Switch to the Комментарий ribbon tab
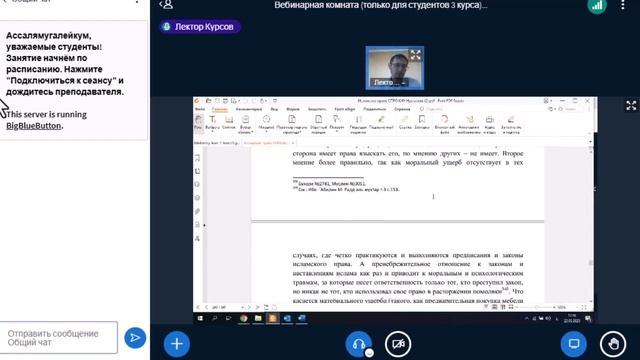This screenshot has width=640, height=360. tap(249, 109)
